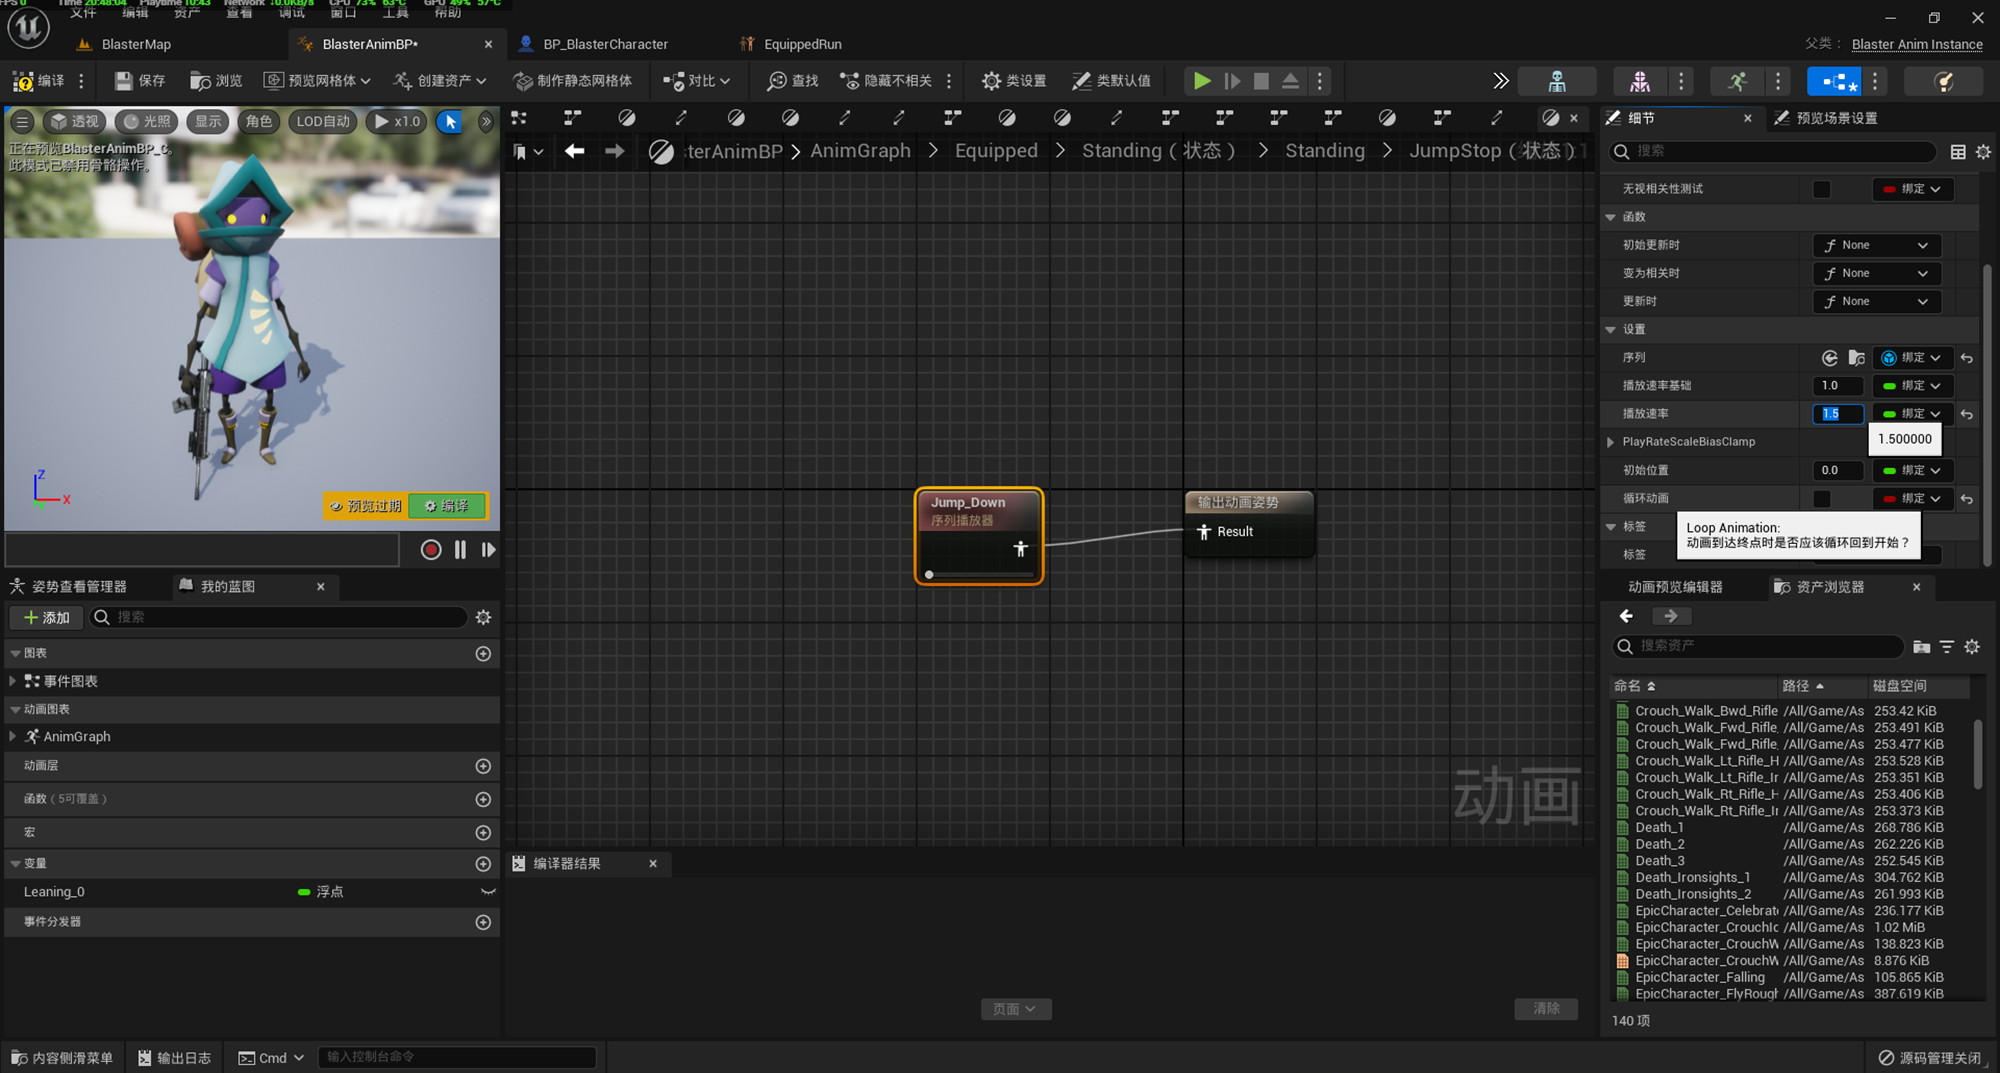Click the animation editor mode icon

pos(1737,81)
